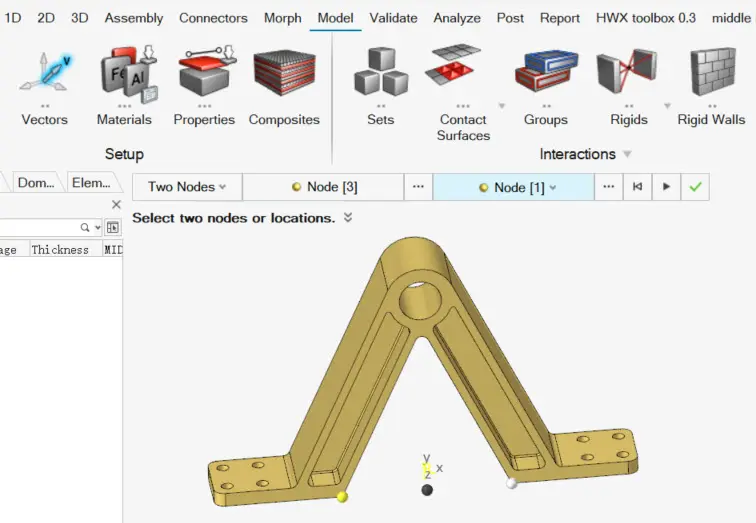The image size is (756, 523).
Task: Switch to the Connectors ribbon tab
Action: tap(213, 18)
